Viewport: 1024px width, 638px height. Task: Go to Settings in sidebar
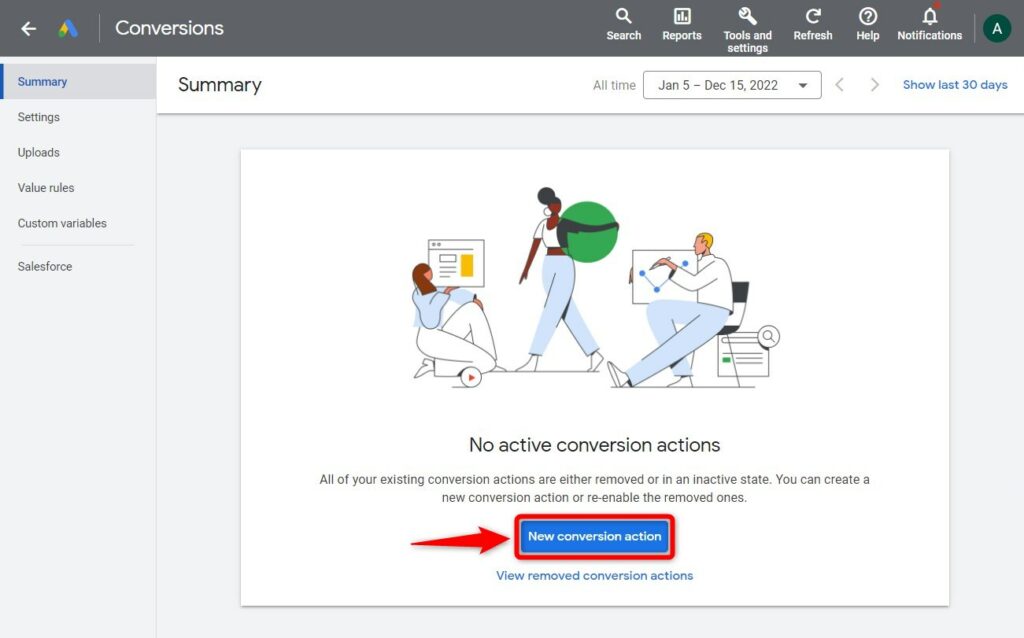coord(39,117)
